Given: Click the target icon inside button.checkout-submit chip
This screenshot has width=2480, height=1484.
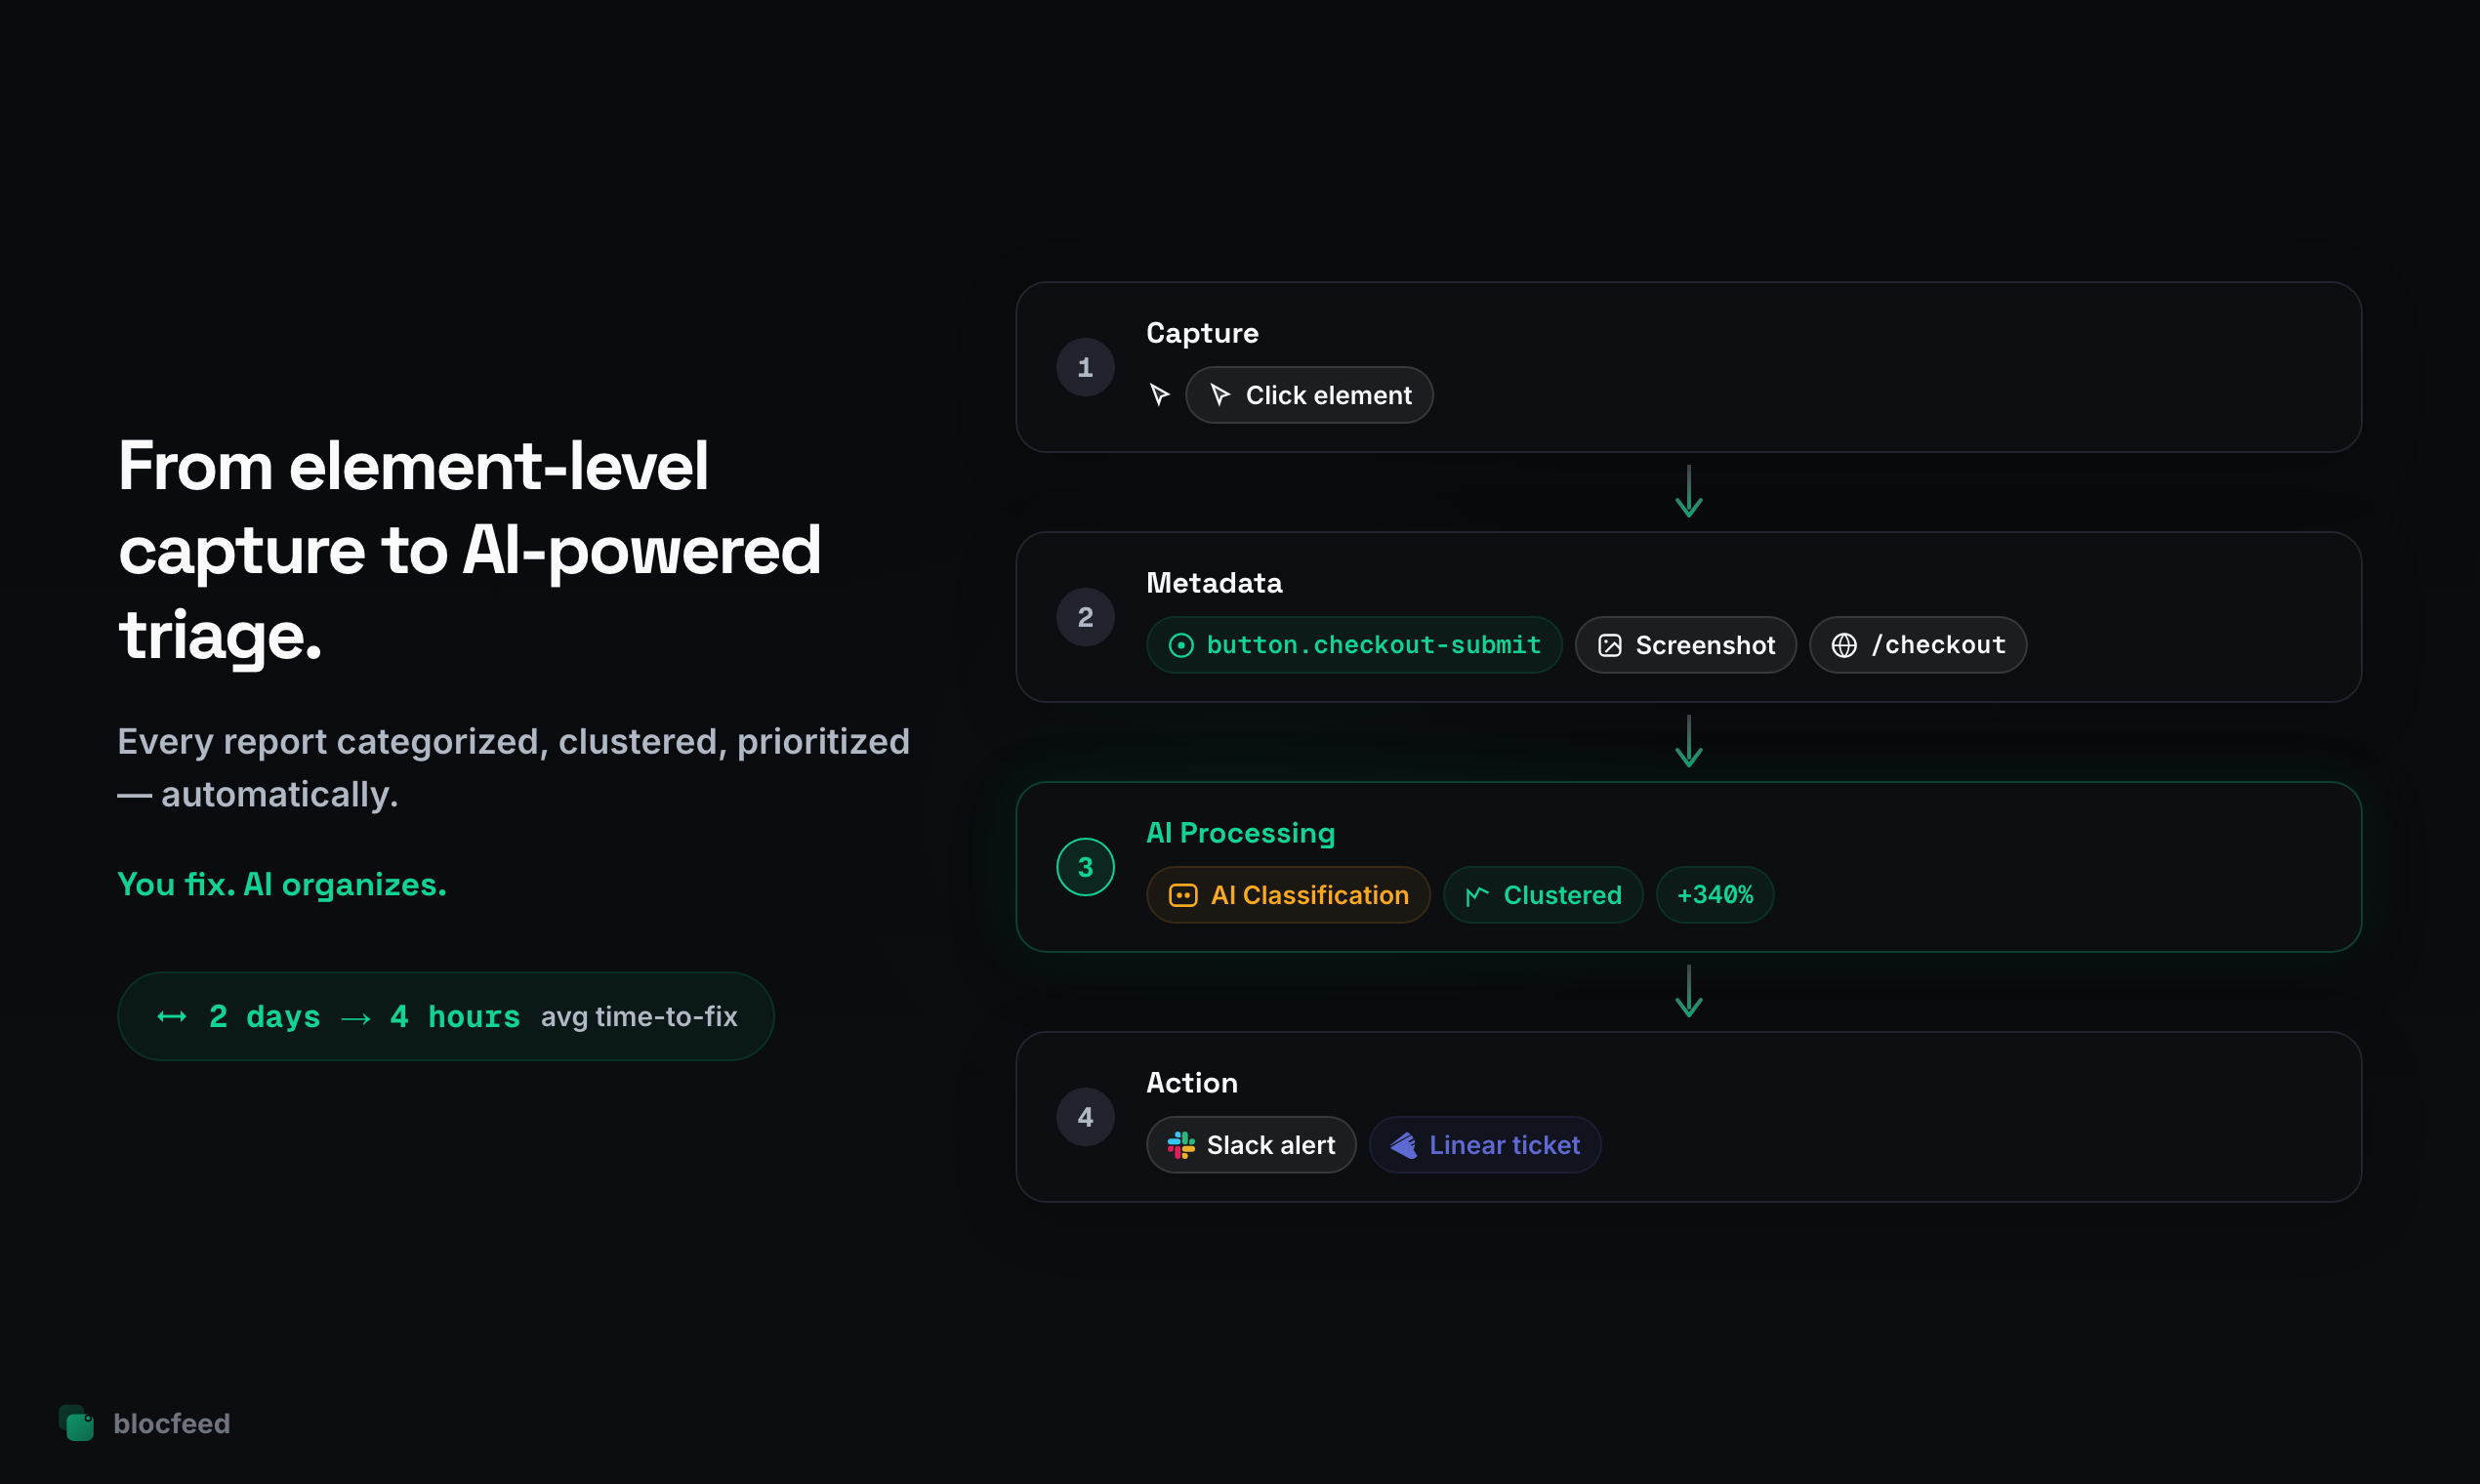Looking at the screenshot, I should (1182, 645).
